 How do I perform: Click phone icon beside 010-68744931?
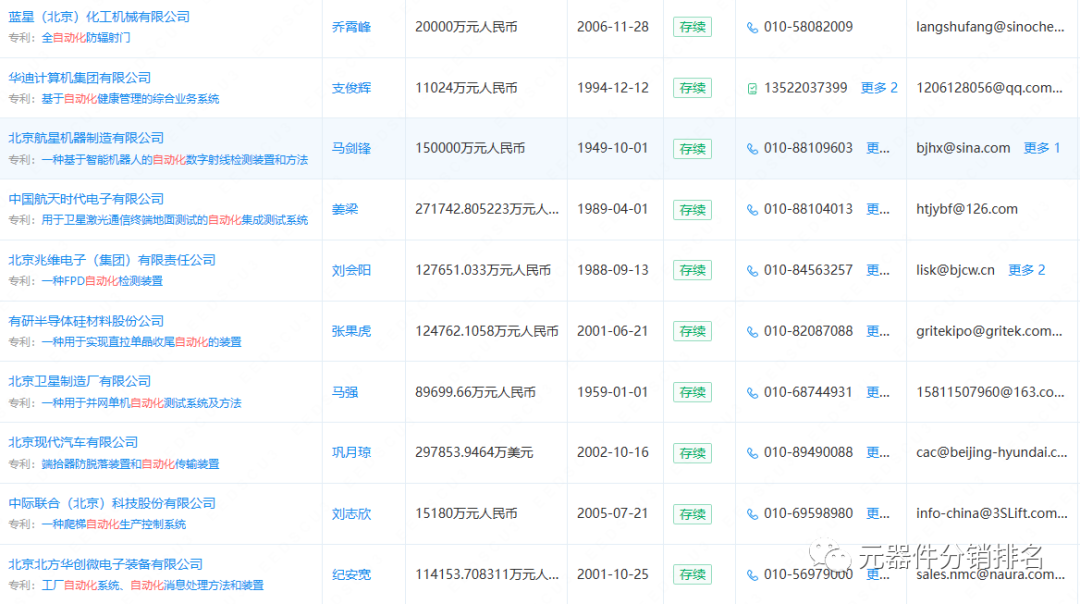[752, 393]
